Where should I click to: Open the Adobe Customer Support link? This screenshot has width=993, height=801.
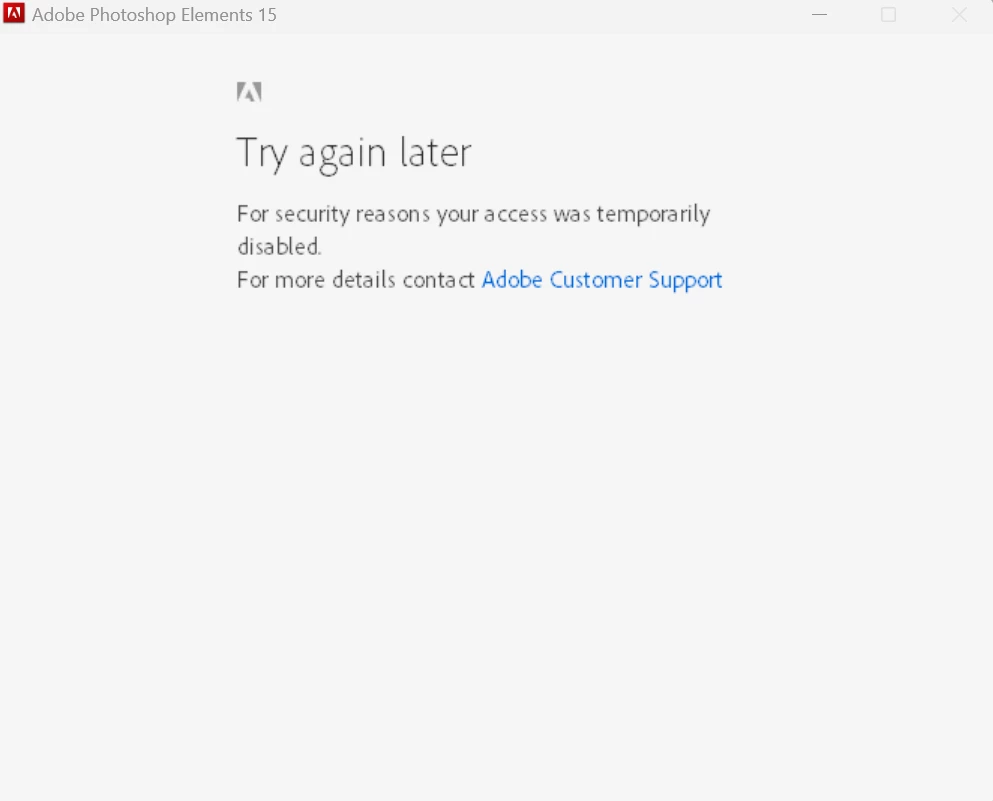click(x=602, y=280)
